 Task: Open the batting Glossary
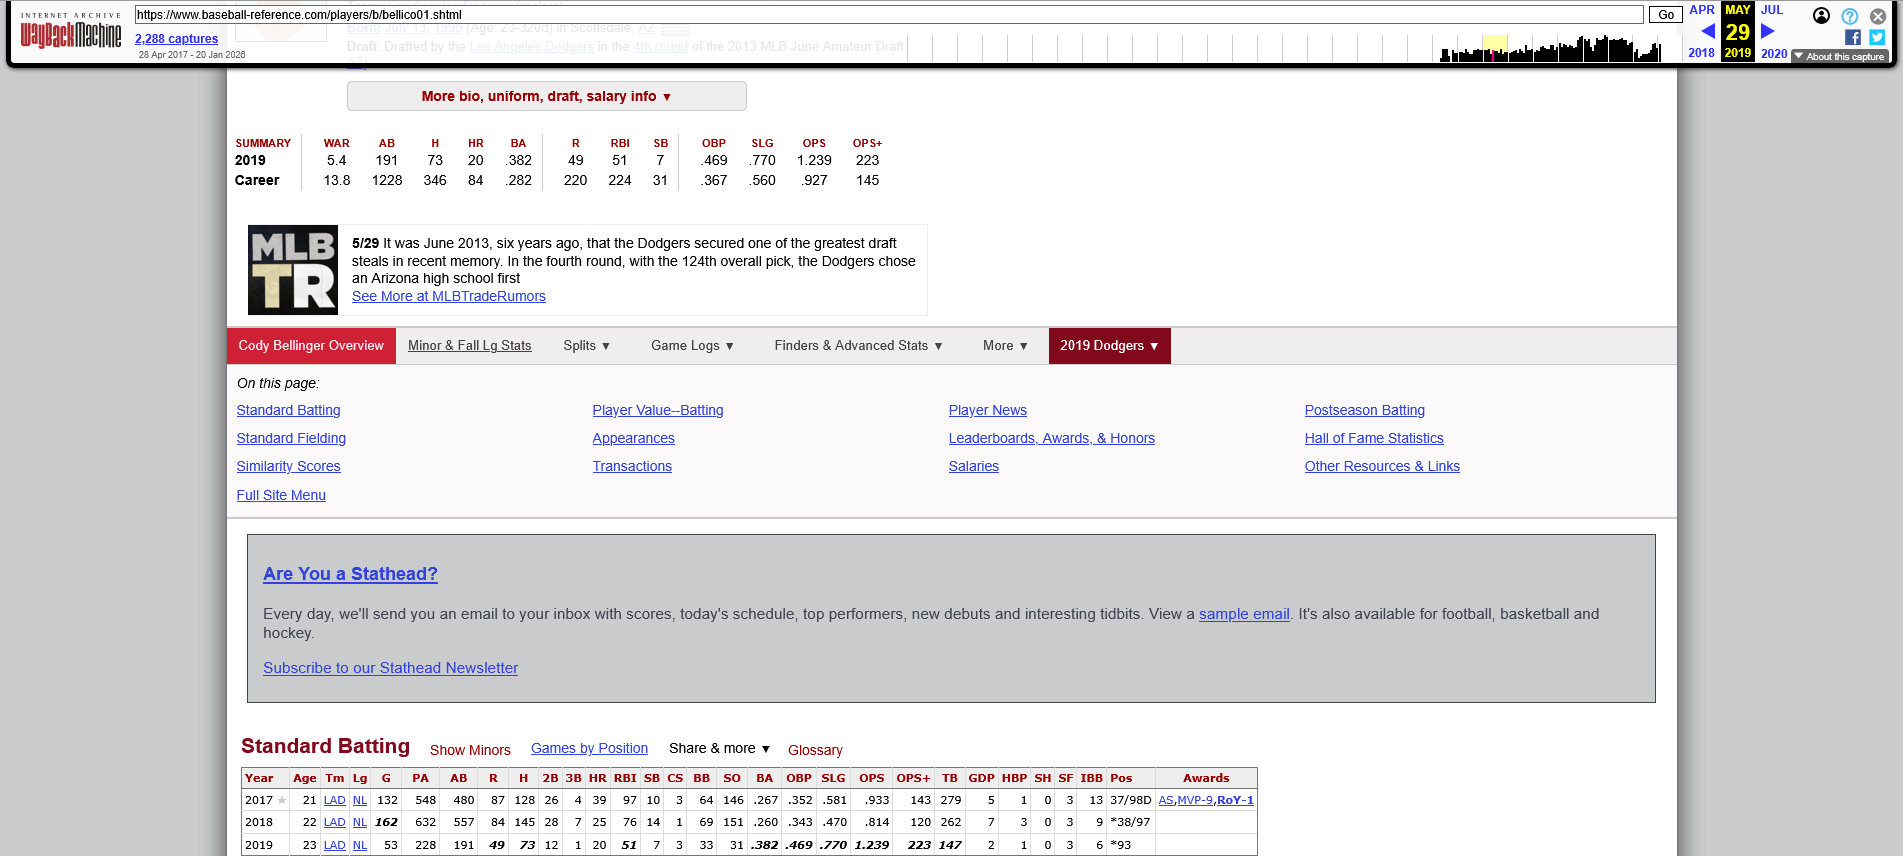point(815,750)
